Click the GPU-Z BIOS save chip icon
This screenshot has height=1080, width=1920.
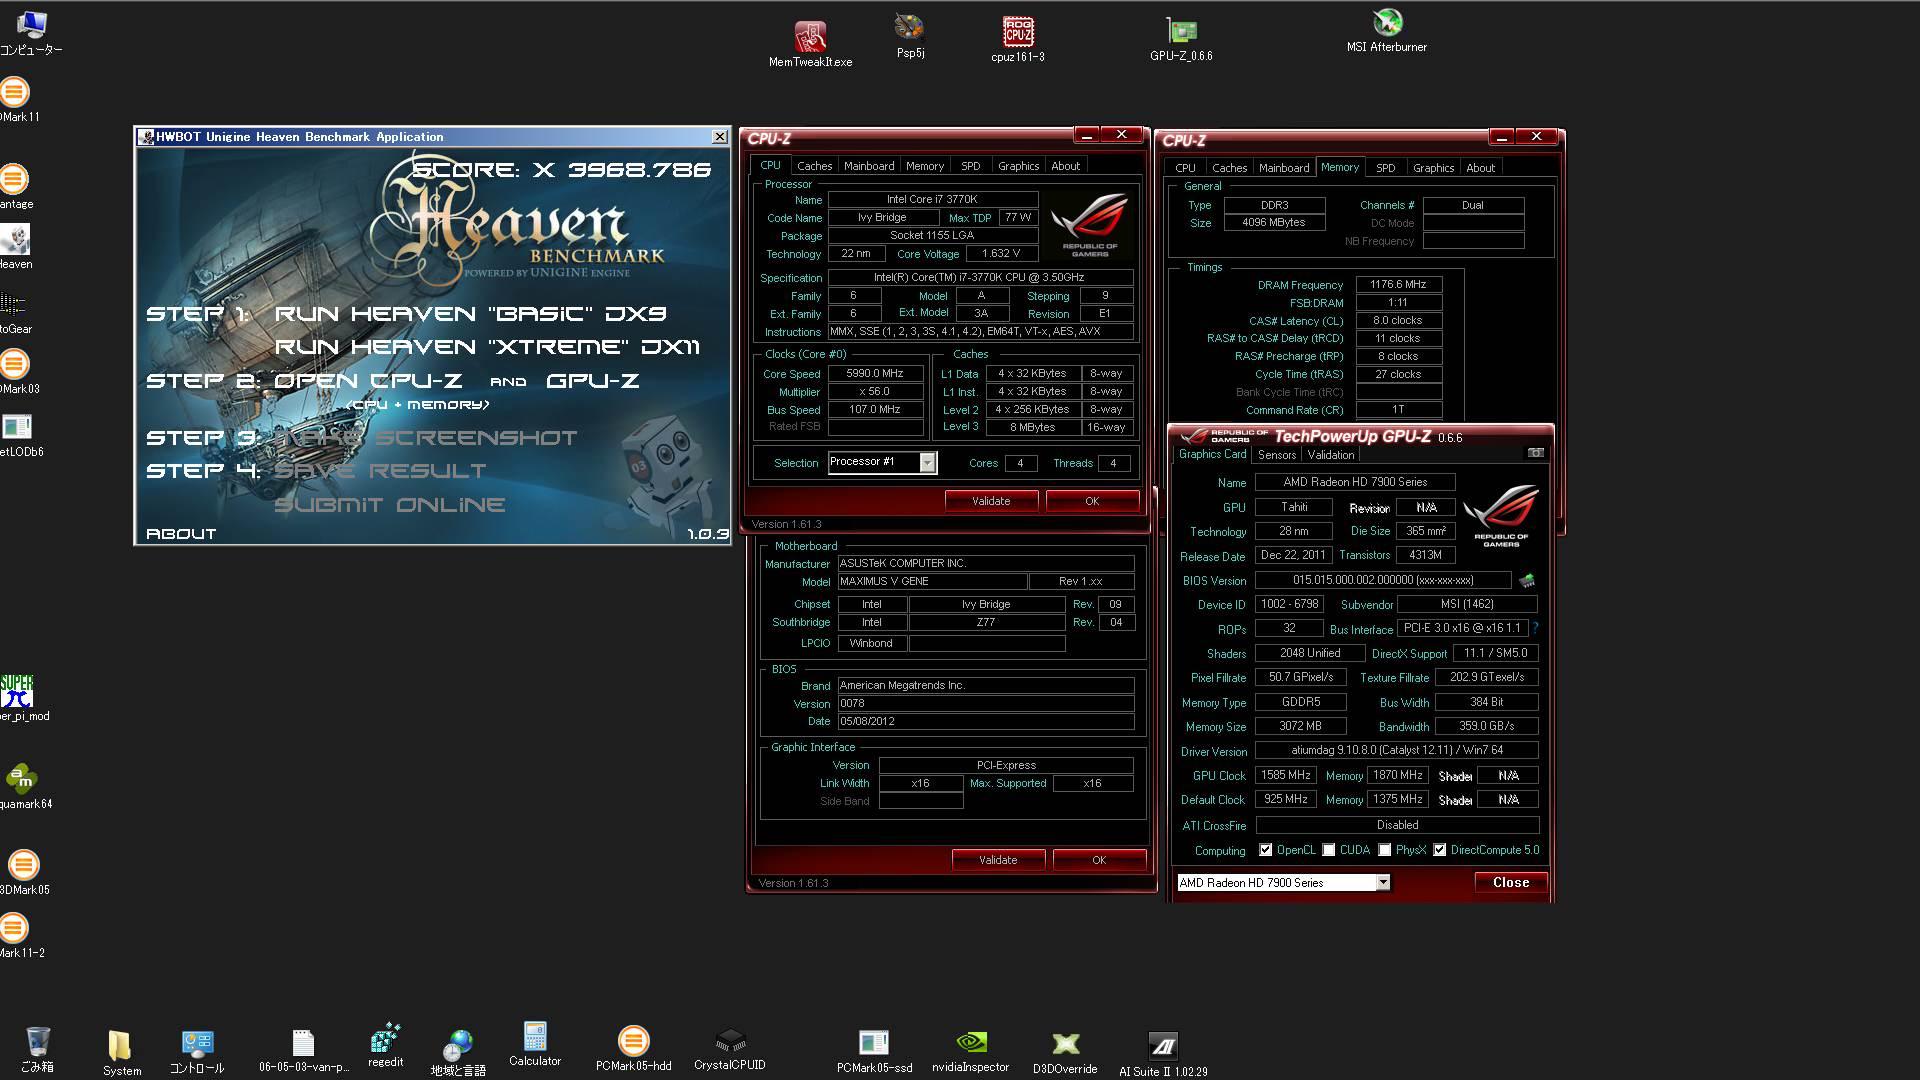pos(1527,580)
